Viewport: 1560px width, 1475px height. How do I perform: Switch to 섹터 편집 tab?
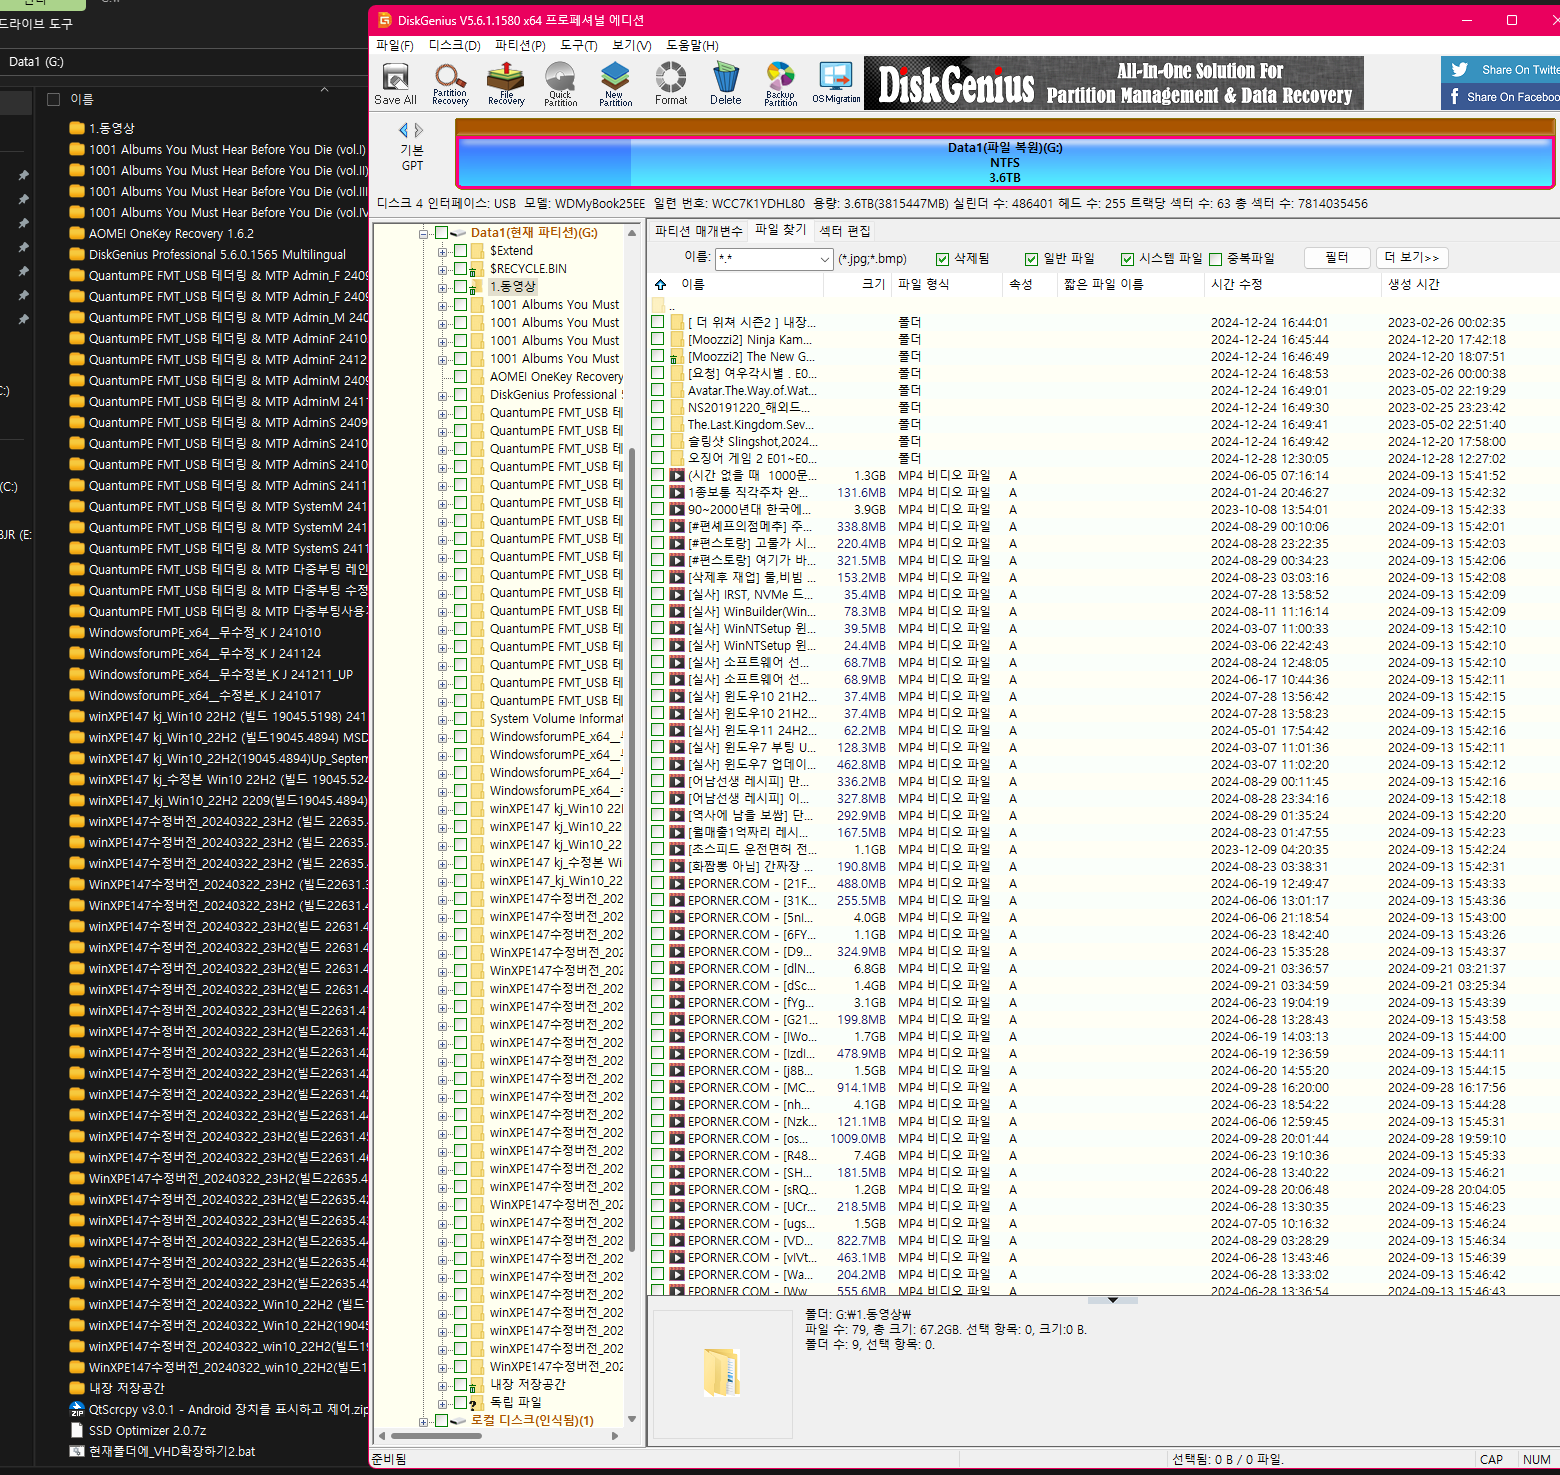[x=845, y=231]
